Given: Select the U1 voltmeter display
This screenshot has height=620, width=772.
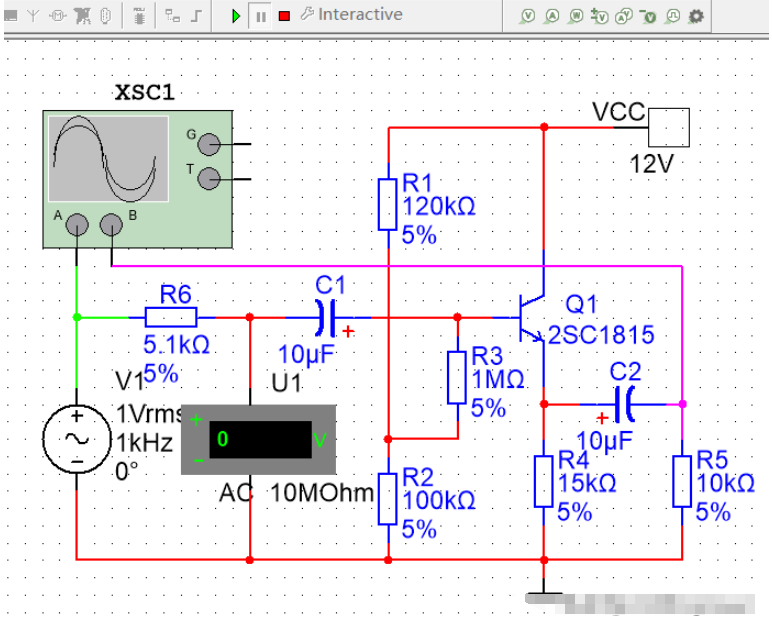Looking at the screenshot, I should (x=258, y=439).
